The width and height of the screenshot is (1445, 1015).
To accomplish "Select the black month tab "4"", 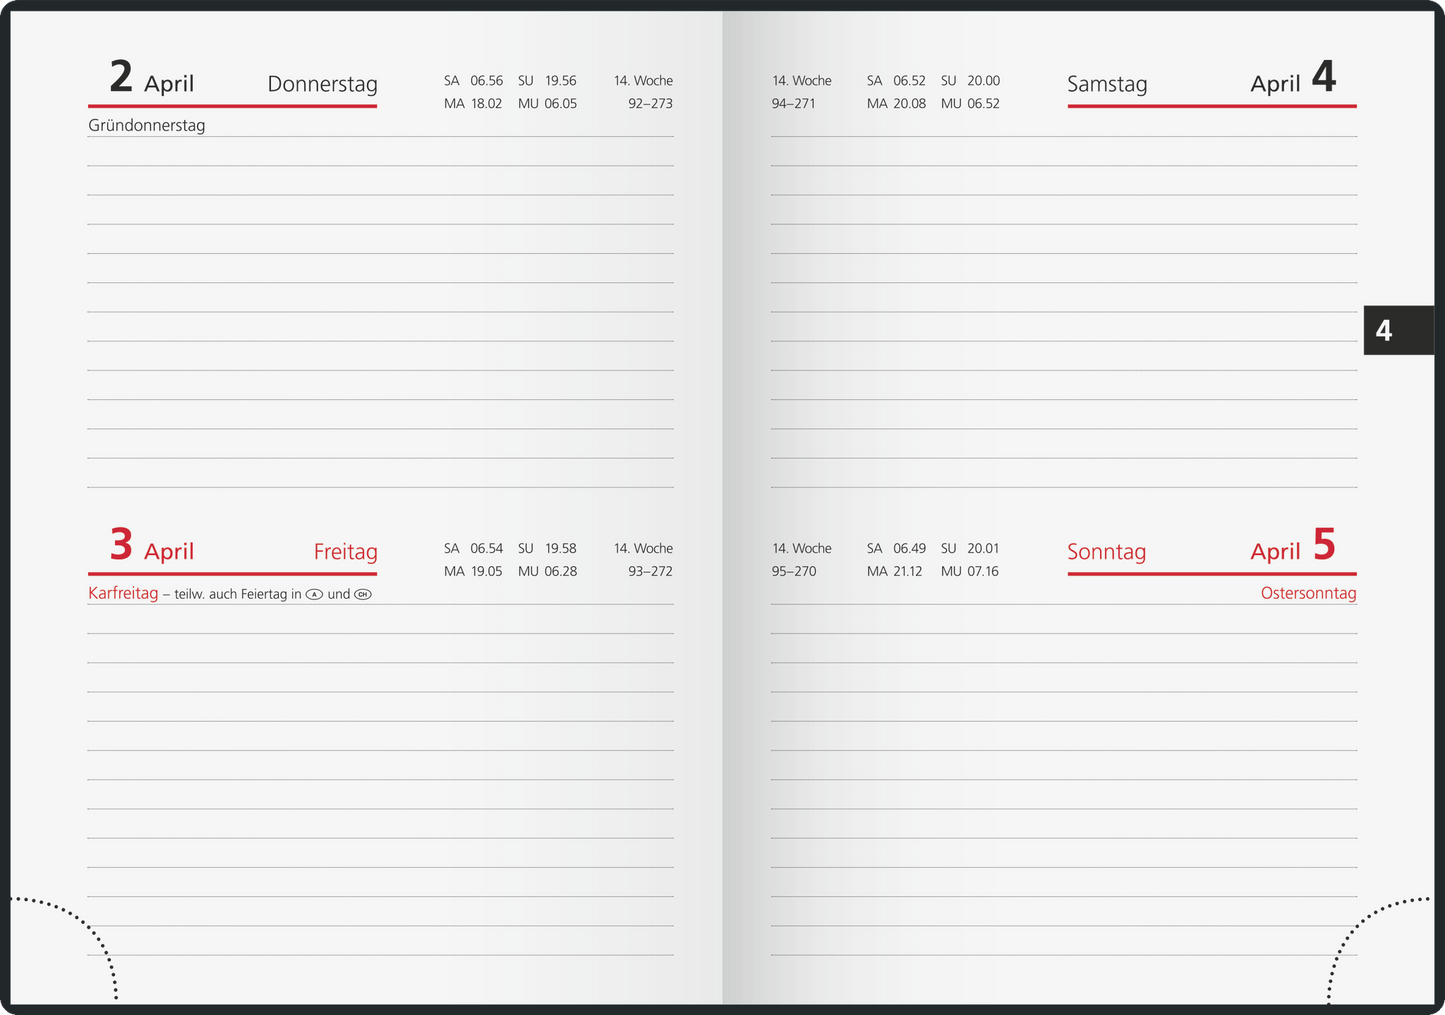I will click(1397, 330).
